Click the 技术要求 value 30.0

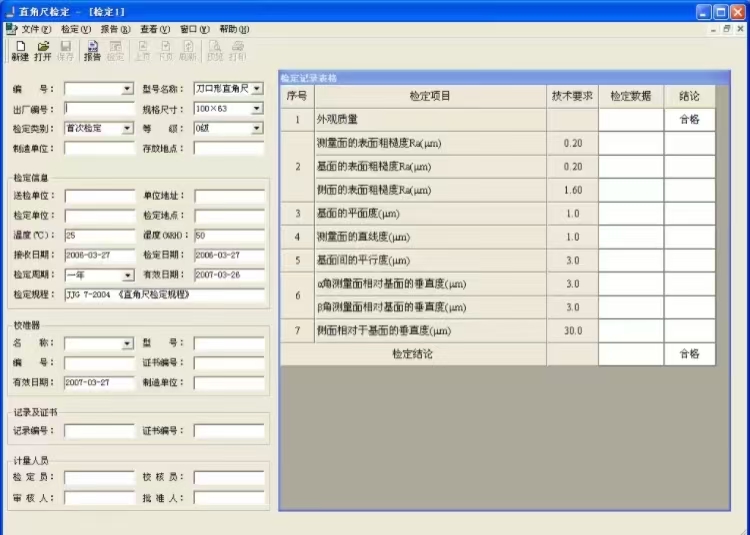coord(573,331)
